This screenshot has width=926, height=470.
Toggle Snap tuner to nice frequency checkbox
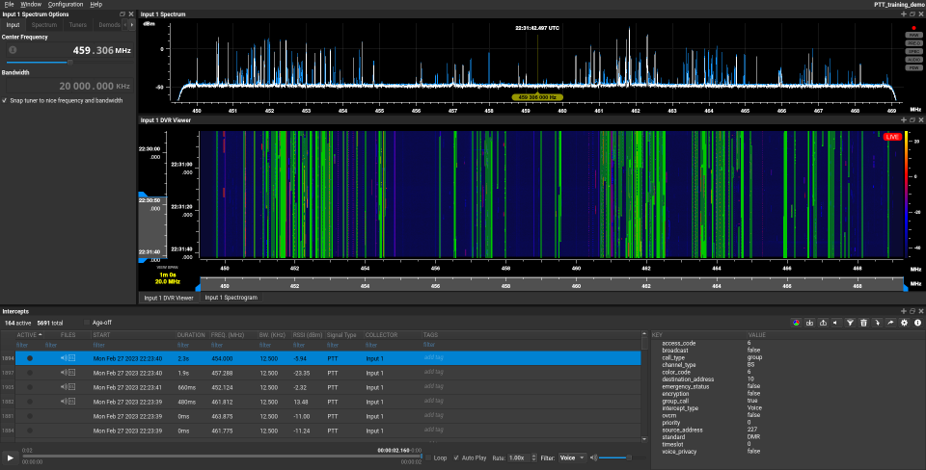[x=5, y=100]
